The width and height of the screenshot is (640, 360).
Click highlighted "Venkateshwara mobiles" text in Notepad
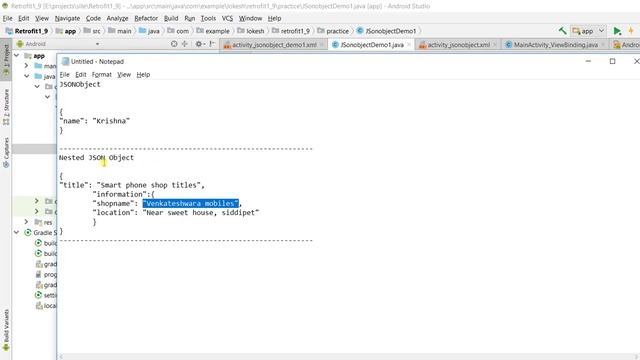191,203
